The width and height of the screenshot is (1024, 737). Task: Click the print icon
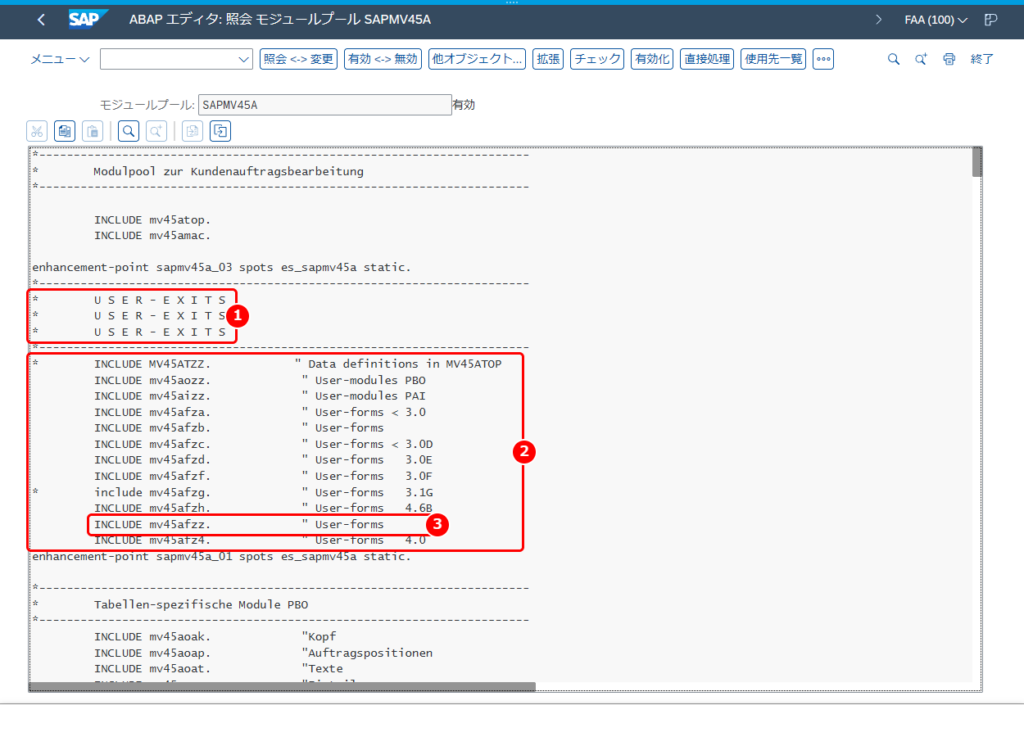click(x=949, y=59)
